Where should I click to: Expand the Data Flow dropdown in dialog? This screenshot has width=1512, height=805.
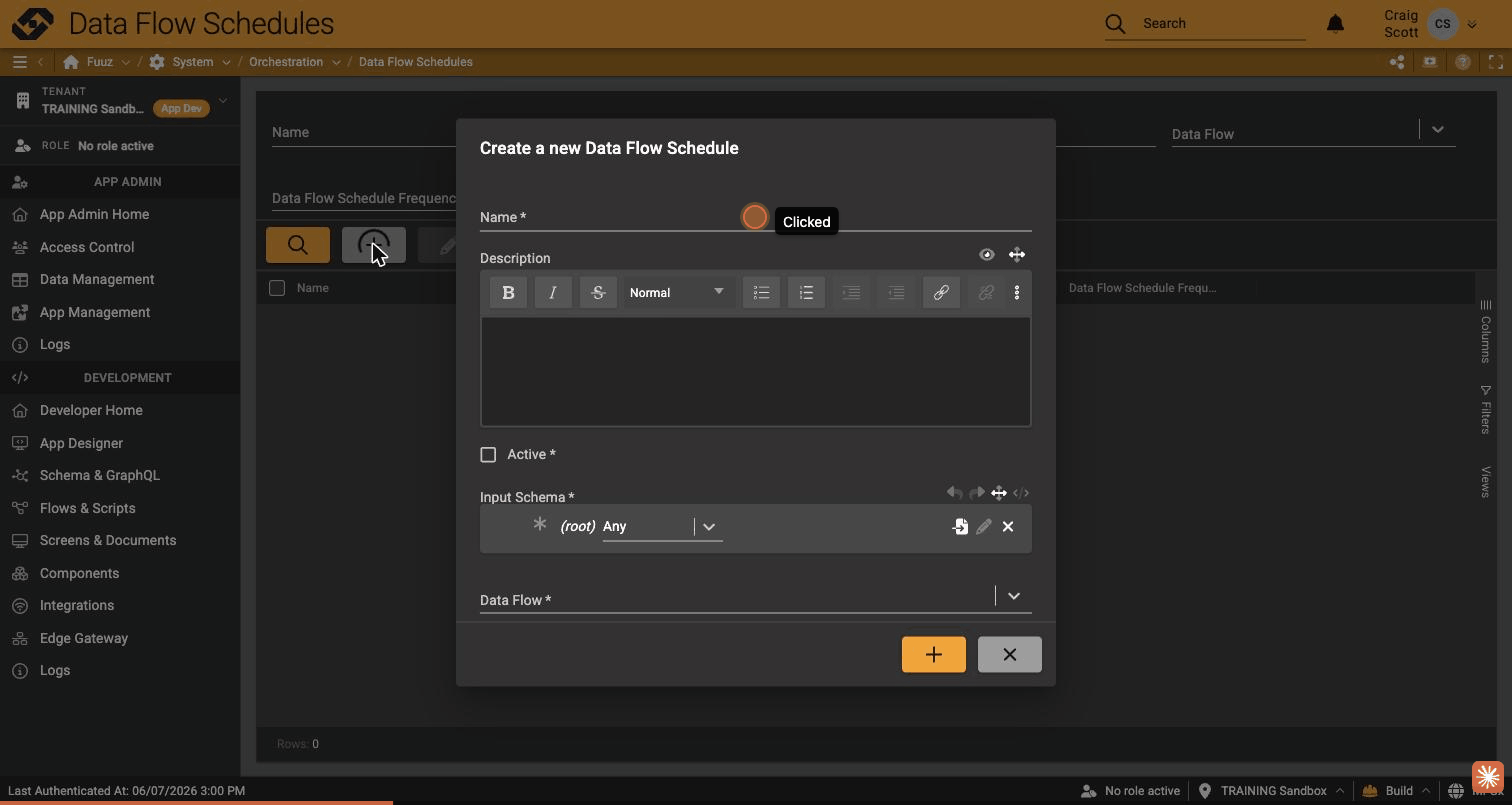click(1014, 596)
